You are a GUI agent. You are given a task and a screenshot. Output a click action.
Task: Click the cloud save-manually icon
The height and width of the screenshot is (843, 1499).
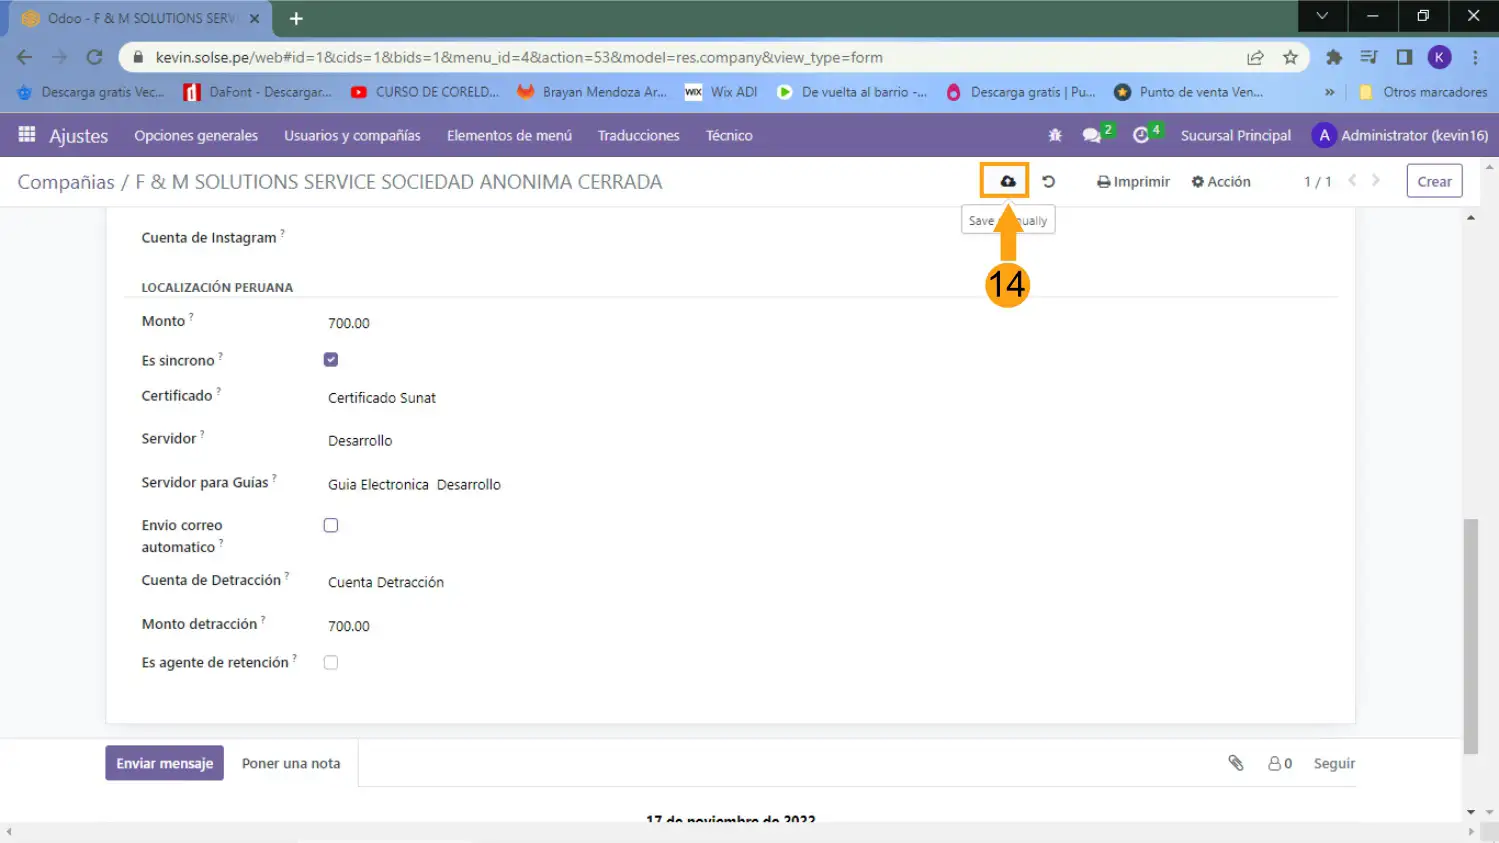tap(1007, 181)
